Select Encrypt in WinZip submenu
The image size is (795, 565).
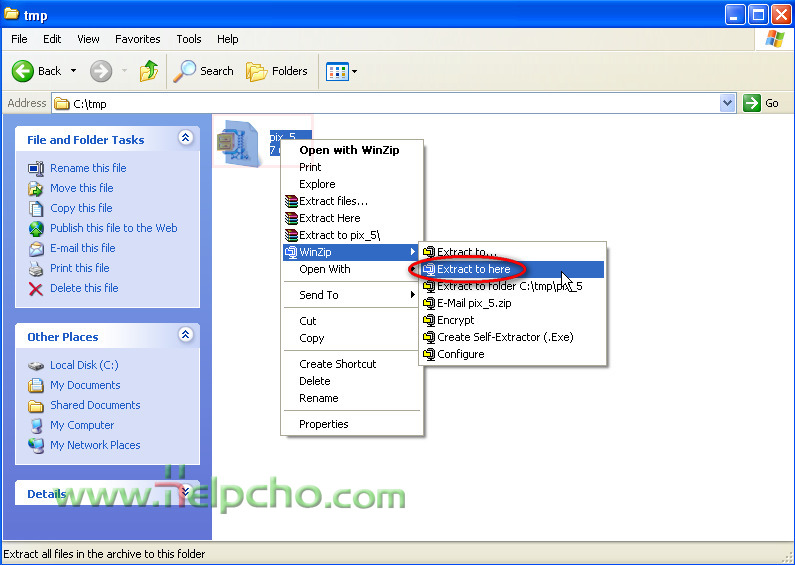tap(512, 320)
